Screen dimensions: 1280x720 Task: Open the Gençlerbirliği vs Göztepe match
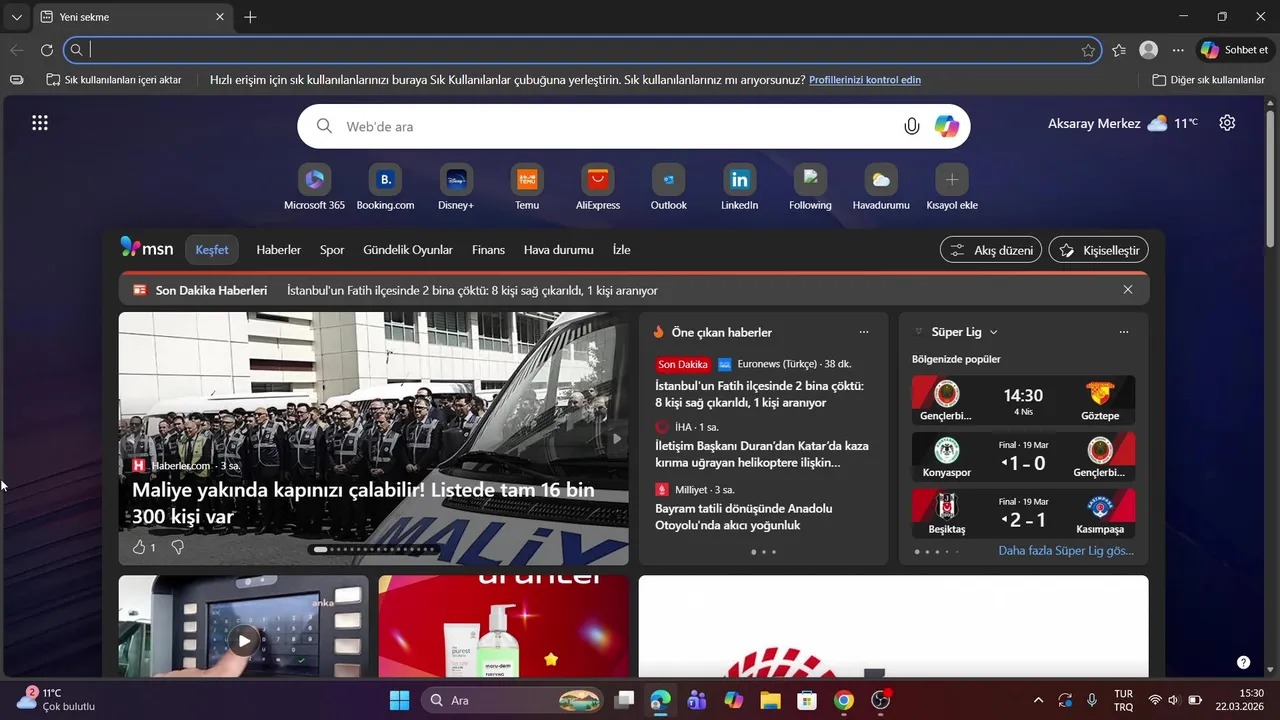click(x=1023, y=400)
